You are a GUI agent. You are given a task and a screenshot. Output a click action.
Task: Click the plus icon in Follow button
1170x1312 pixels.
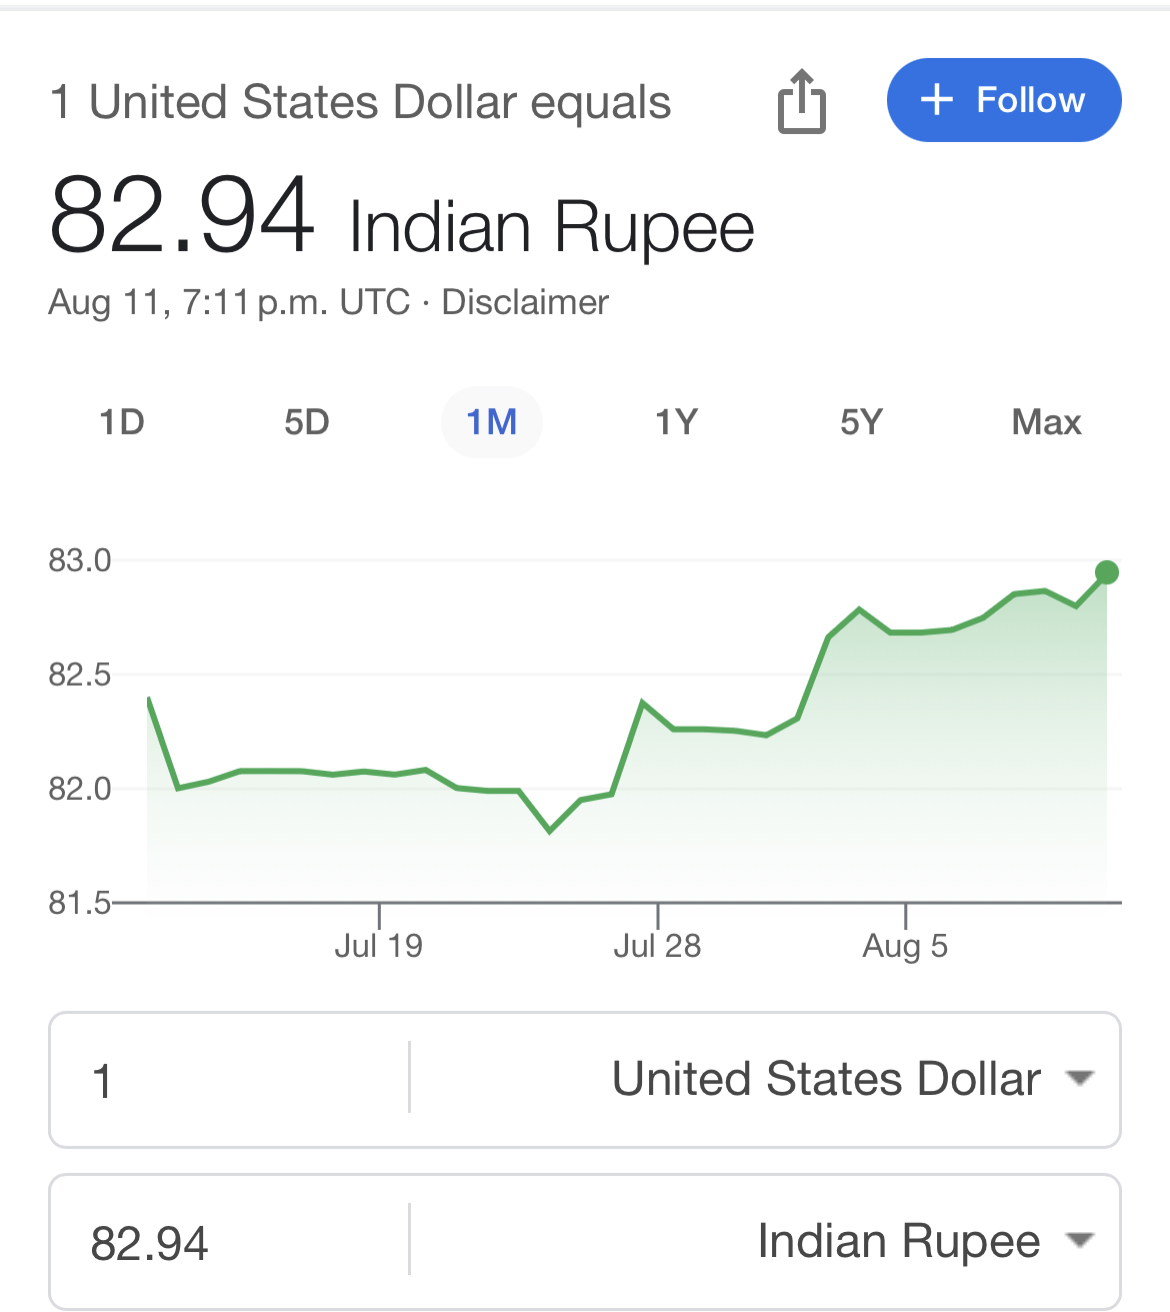936,100
